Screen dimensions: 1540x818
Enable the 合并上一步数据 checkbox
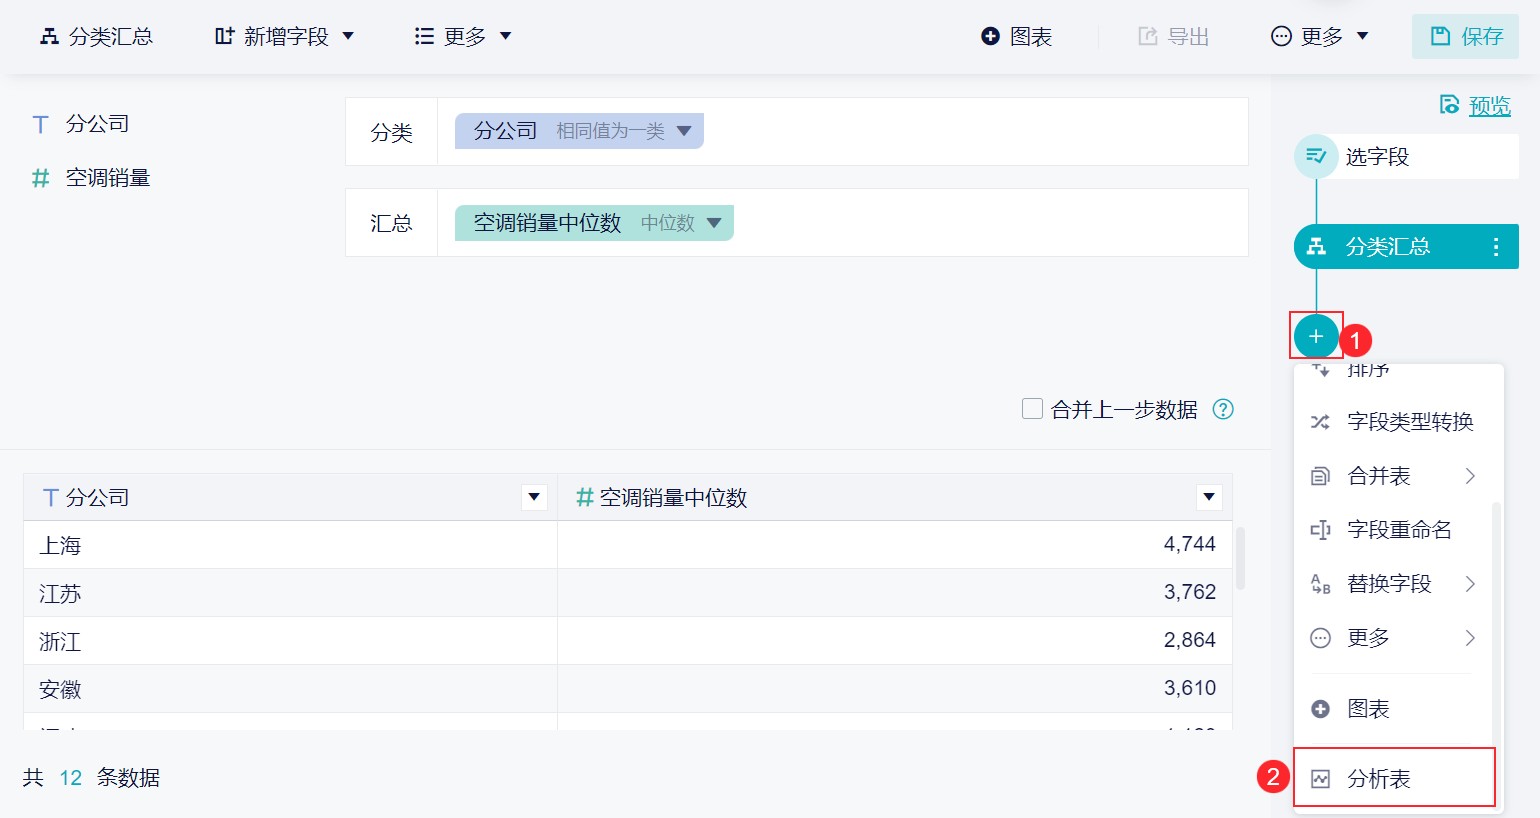(x=1032, y=409)
